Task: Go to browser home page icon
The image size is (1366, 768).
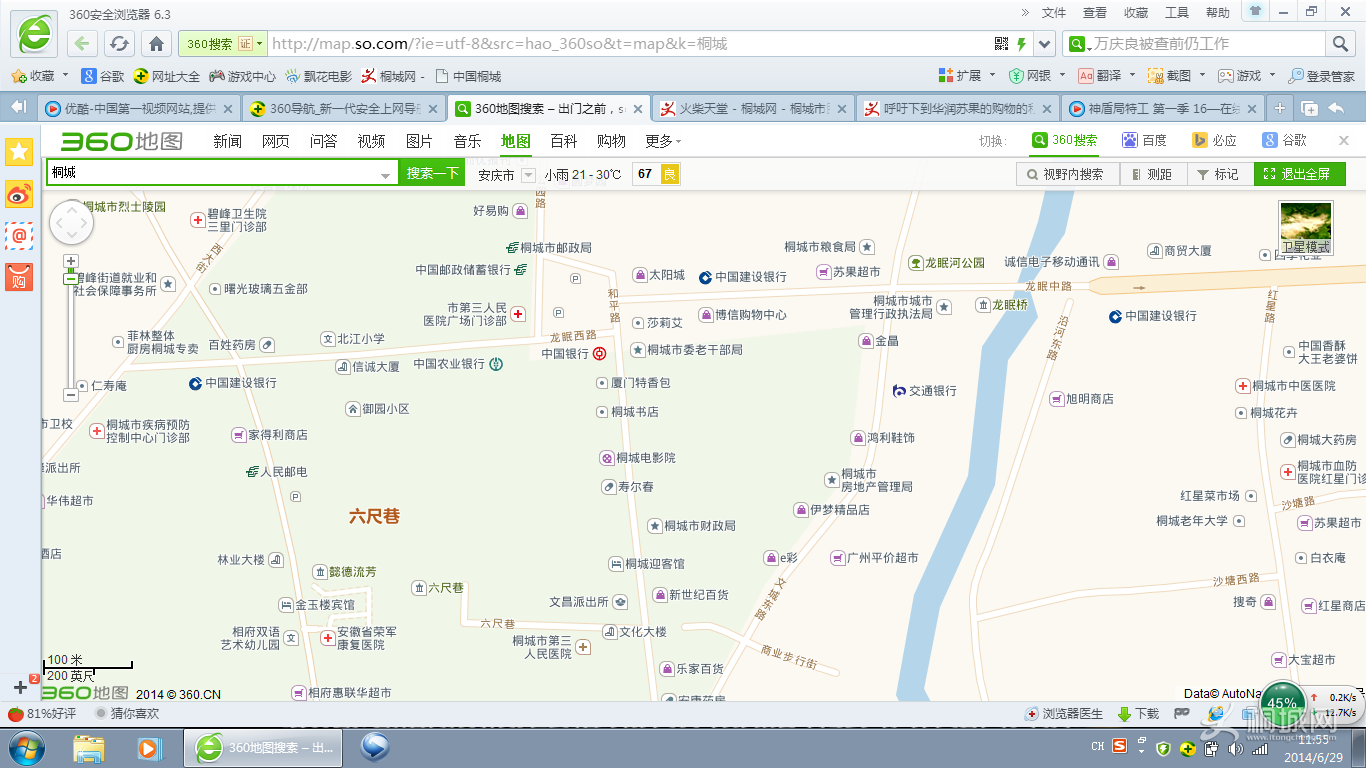Action: pyautogui.click(x=156, y=44)
